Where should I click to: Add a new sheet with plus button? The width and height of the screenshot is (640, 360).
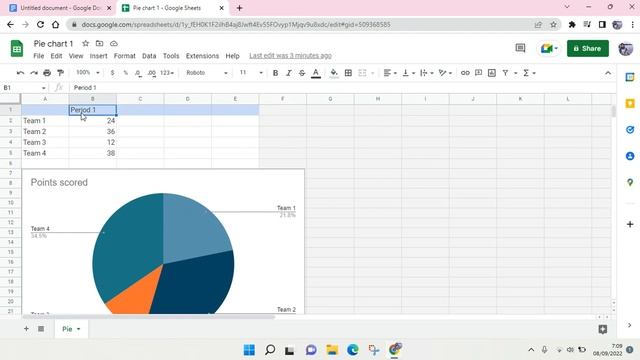(x=26, y=329)
